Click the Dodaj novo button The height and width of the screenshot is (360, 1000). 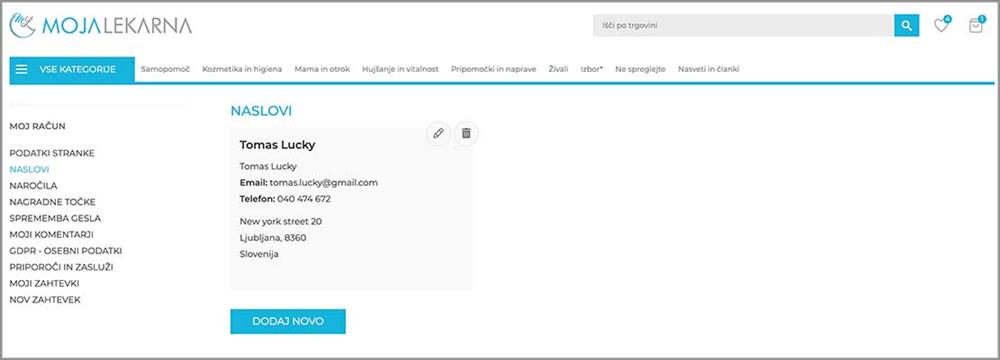(288, 321)
